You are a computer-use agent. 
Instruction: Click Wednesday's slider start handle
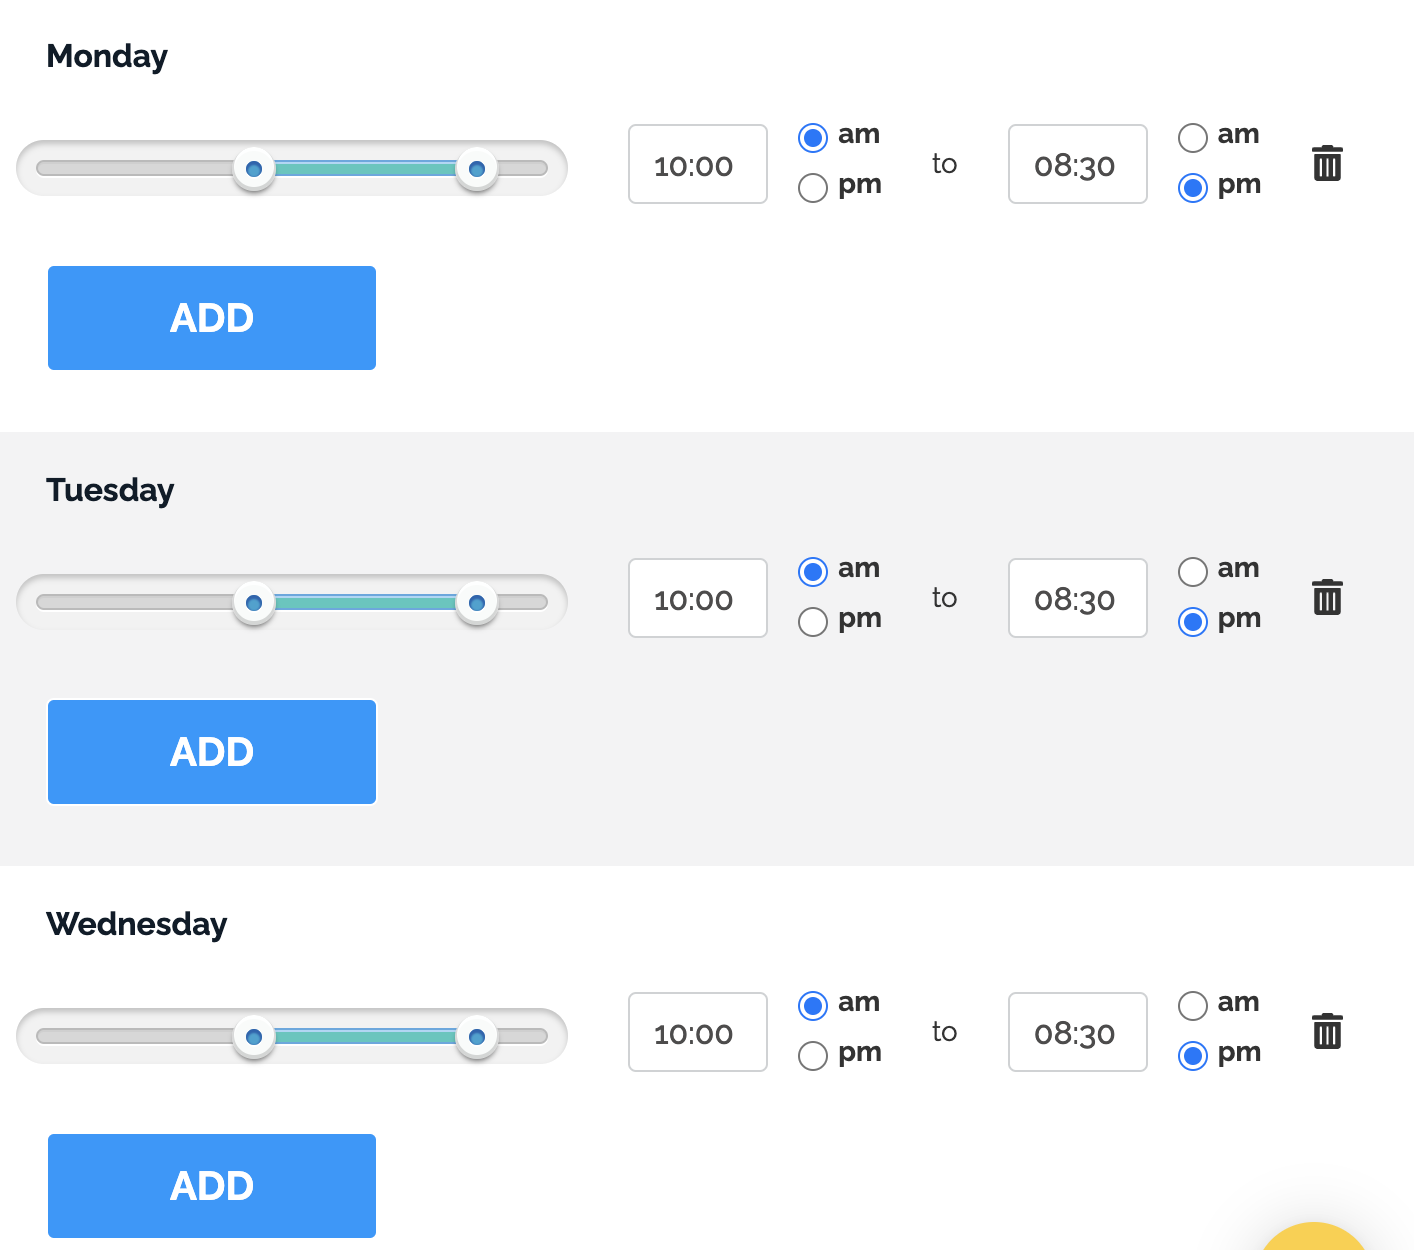[x=254, y=1036]
